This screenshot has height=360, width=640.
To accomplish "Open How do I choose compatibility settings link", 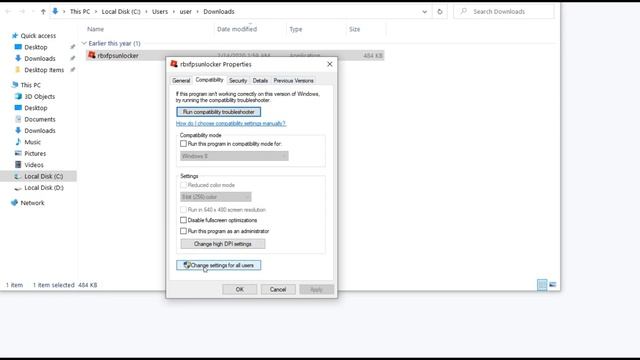I will [231, 123].
